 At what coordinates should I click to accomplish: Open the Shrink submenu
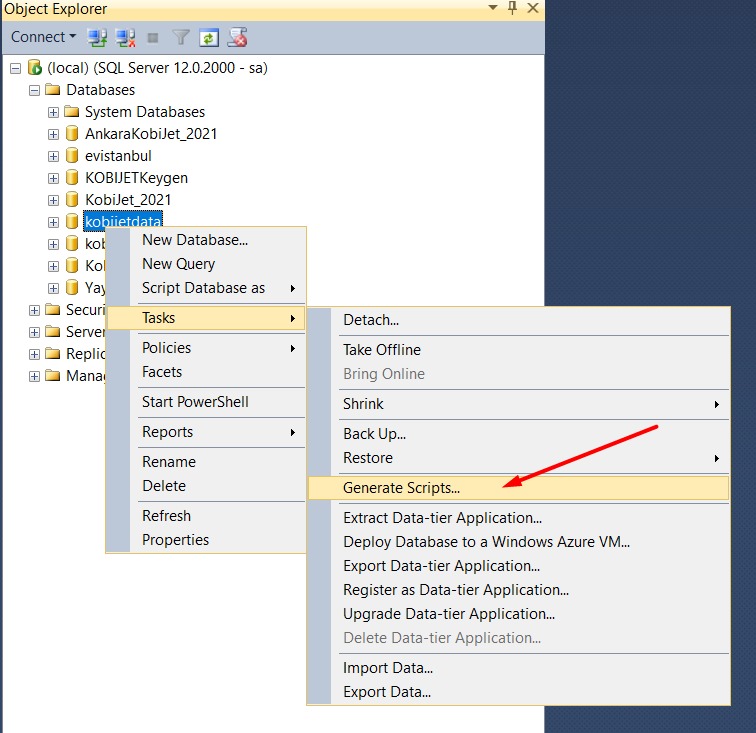(518, 404)
